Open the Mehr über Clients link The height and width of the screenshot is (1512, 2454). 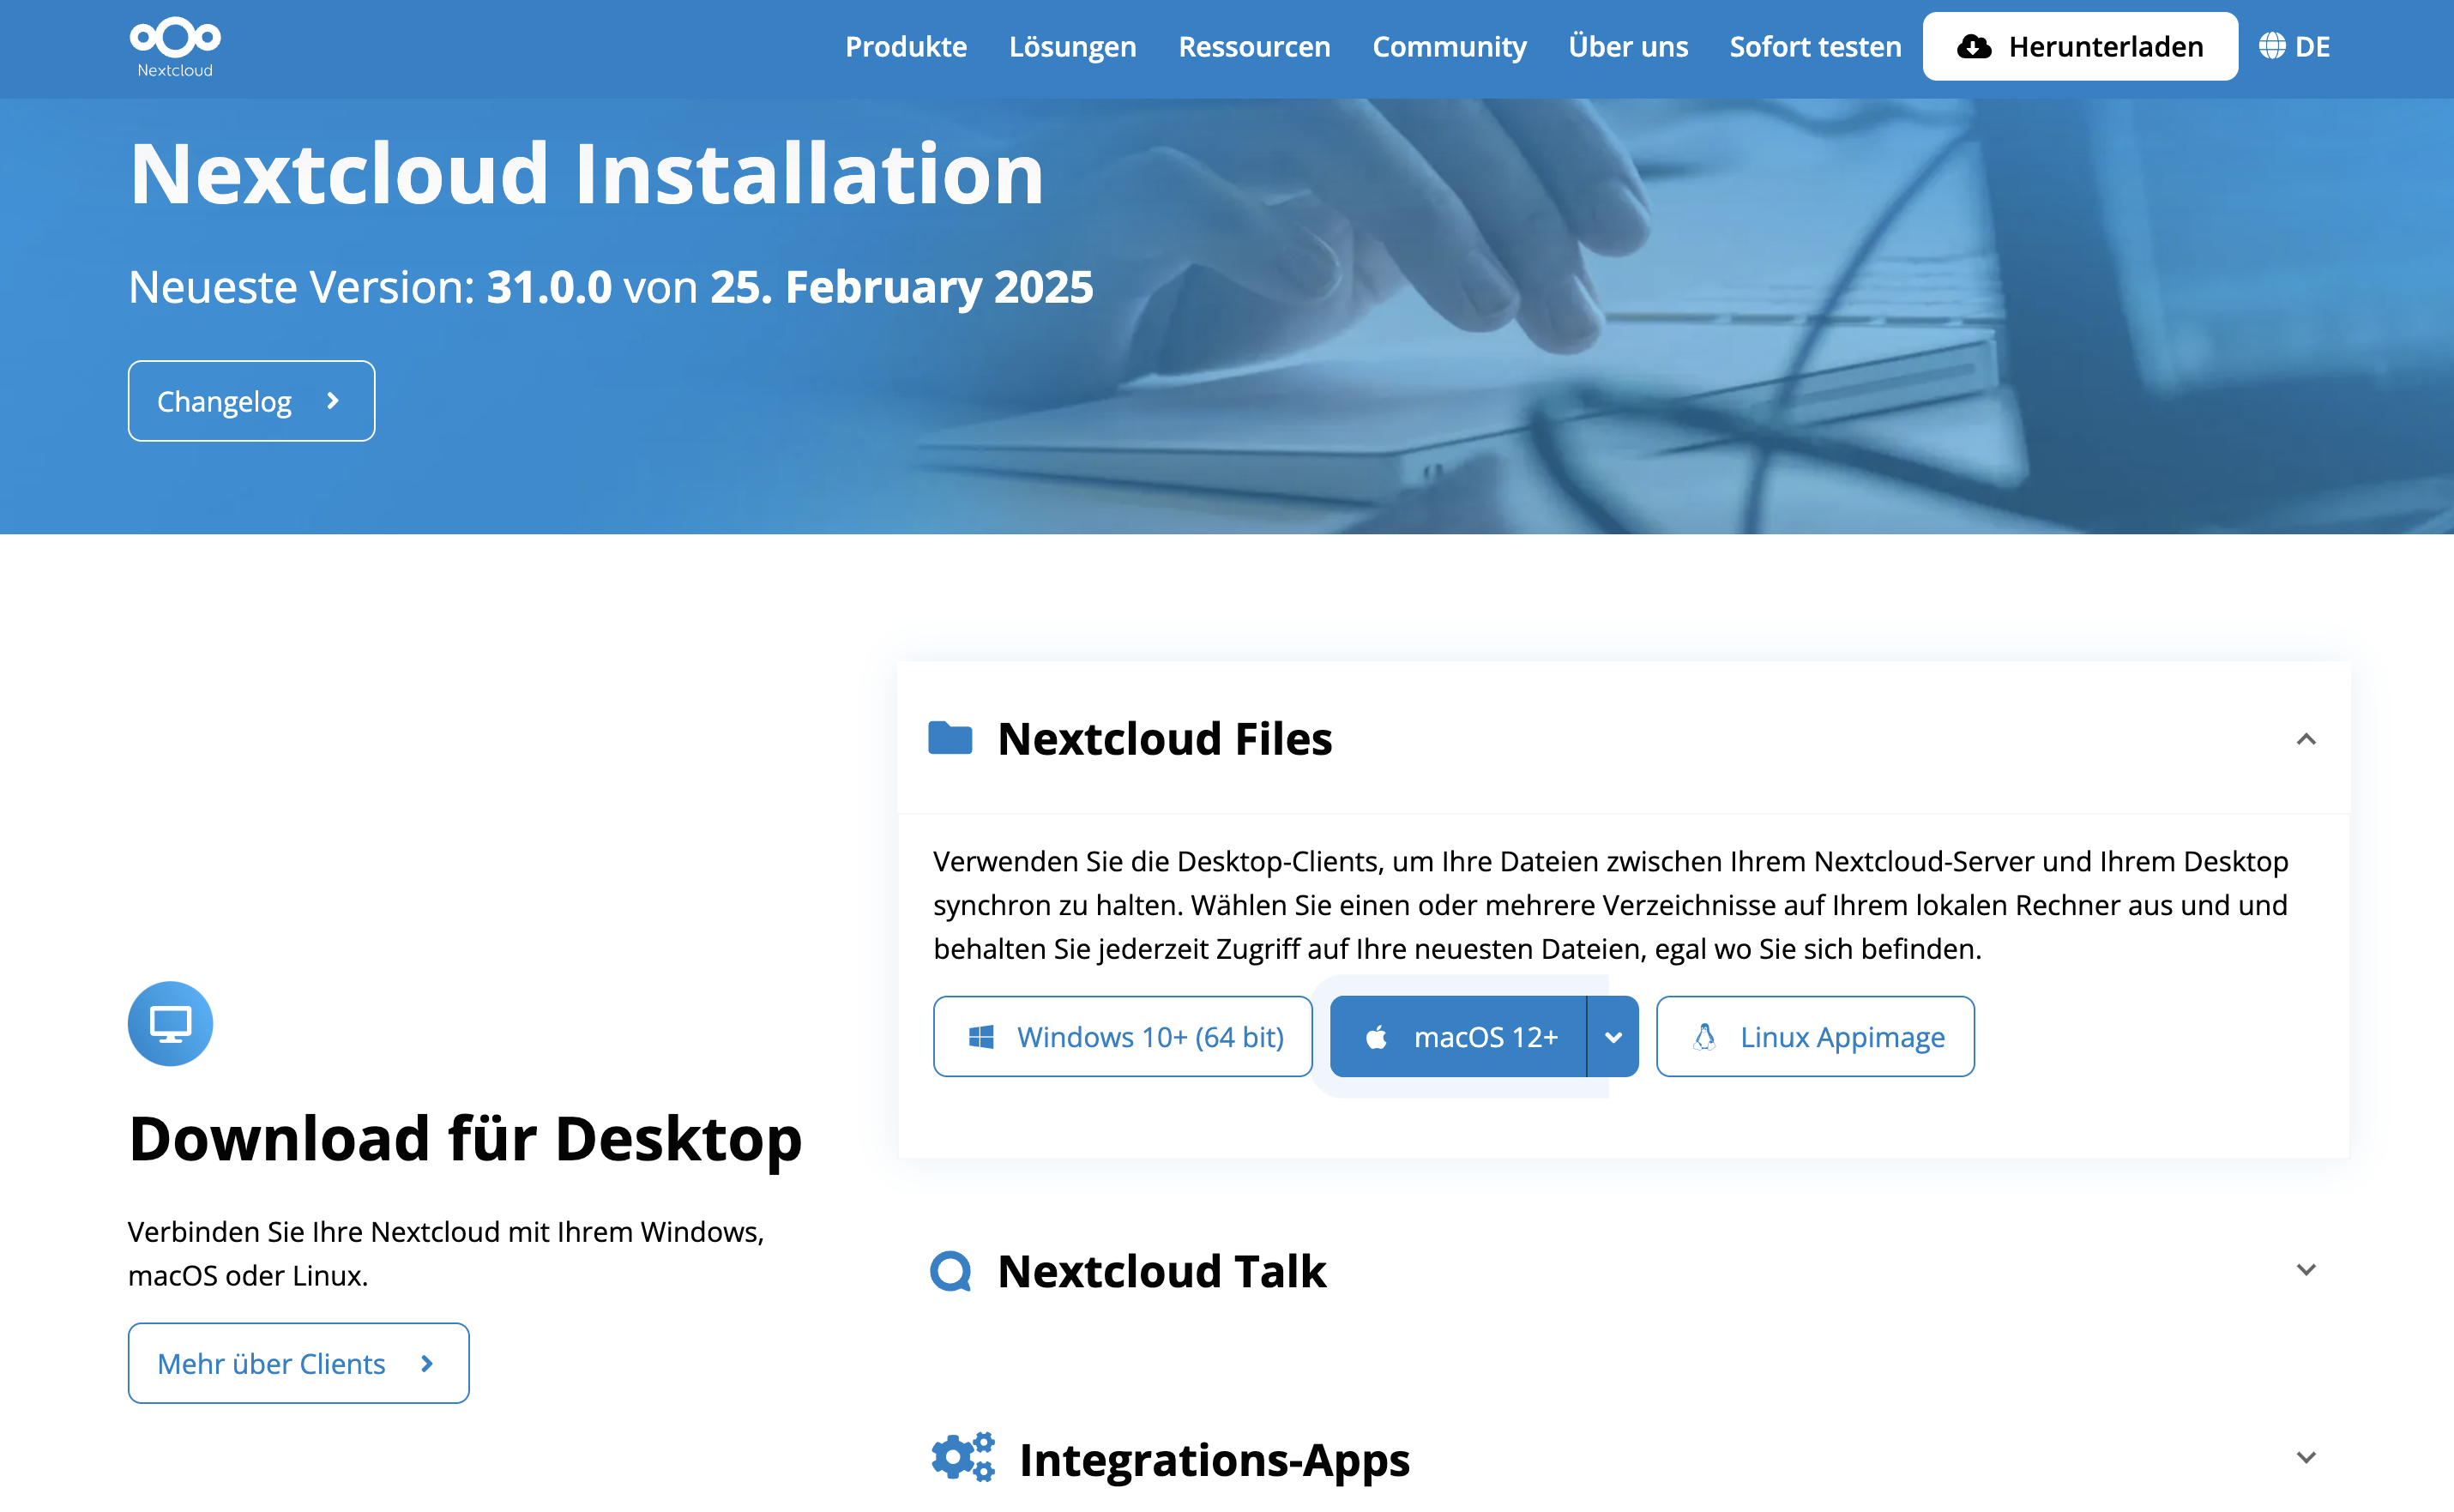[298, 1363]
